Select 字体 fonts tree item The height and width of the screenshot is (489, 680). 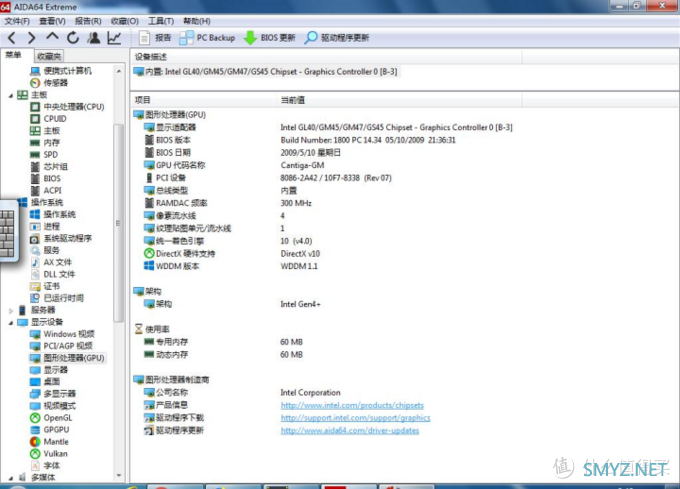[x=45, y=466]
